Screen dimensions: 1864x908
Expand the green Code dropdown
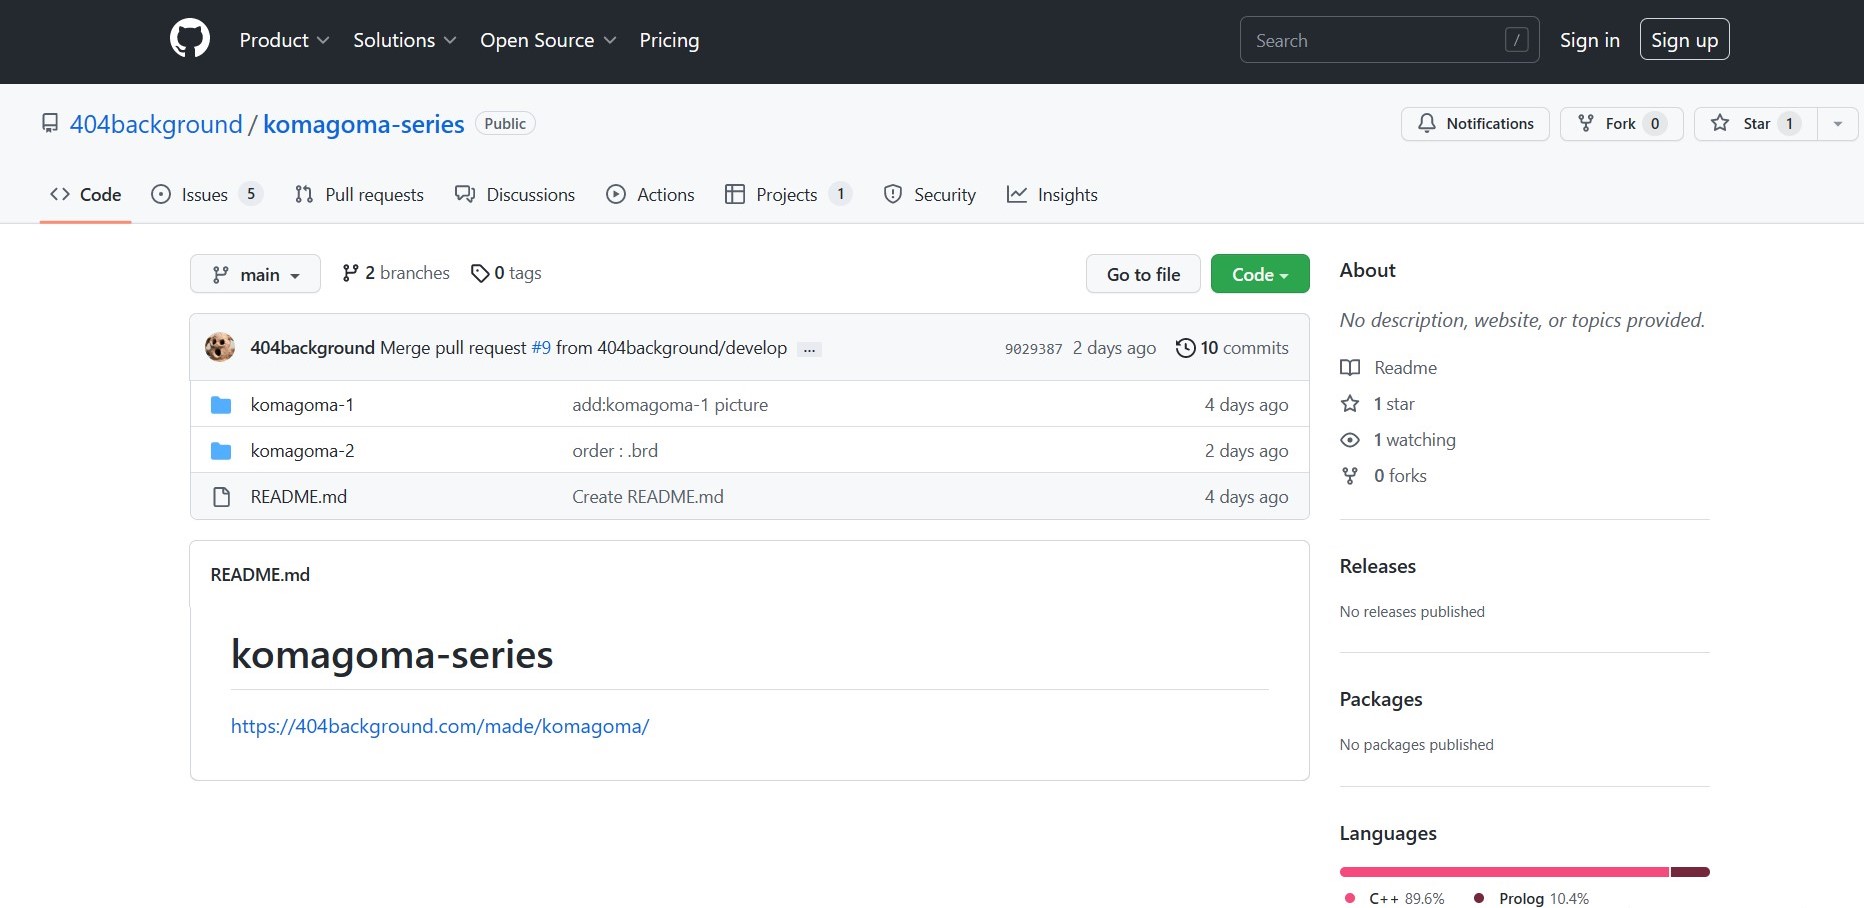1259,274
